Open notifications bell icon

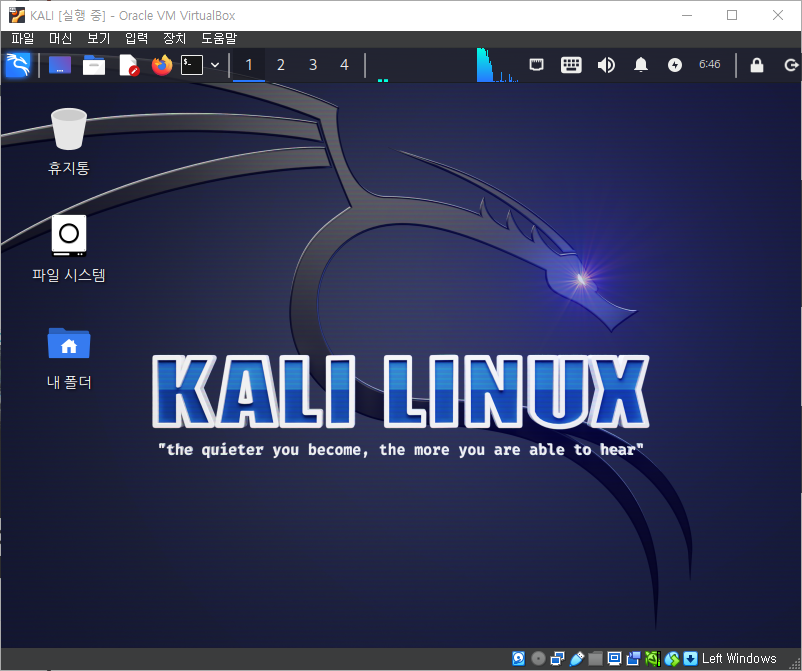click(x=641, y=65)
